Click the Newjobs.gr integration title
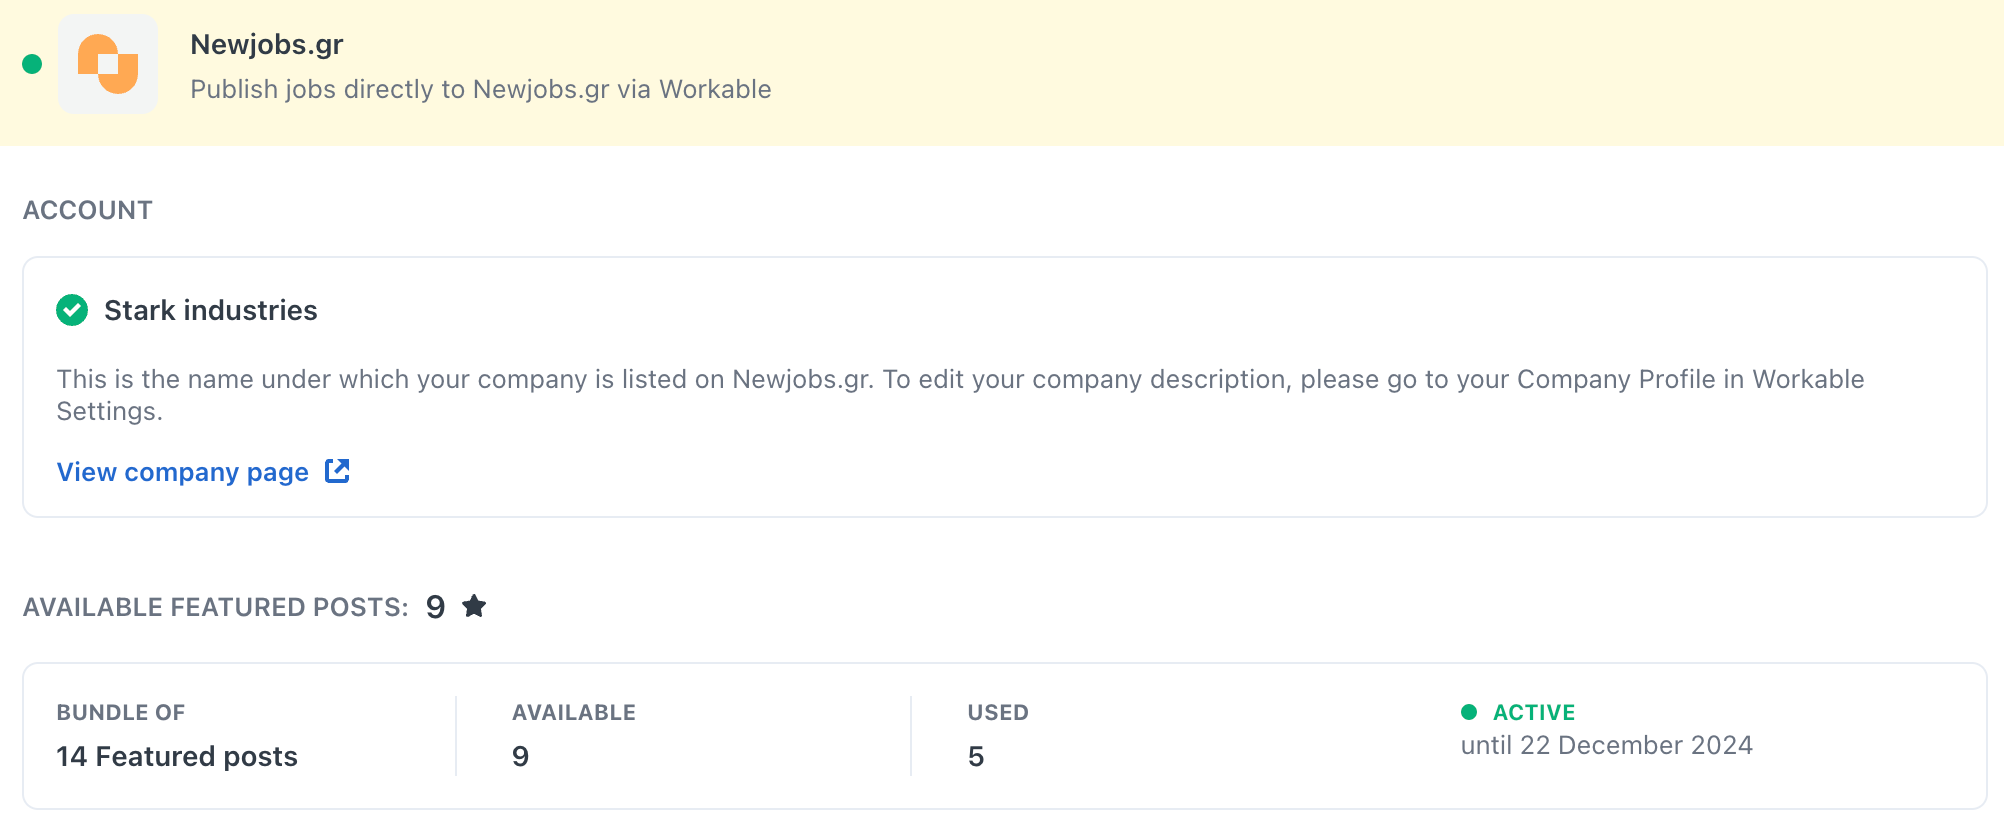This screenshot has height=838, width=2004. pyautogui.click(x=267, y=44)
